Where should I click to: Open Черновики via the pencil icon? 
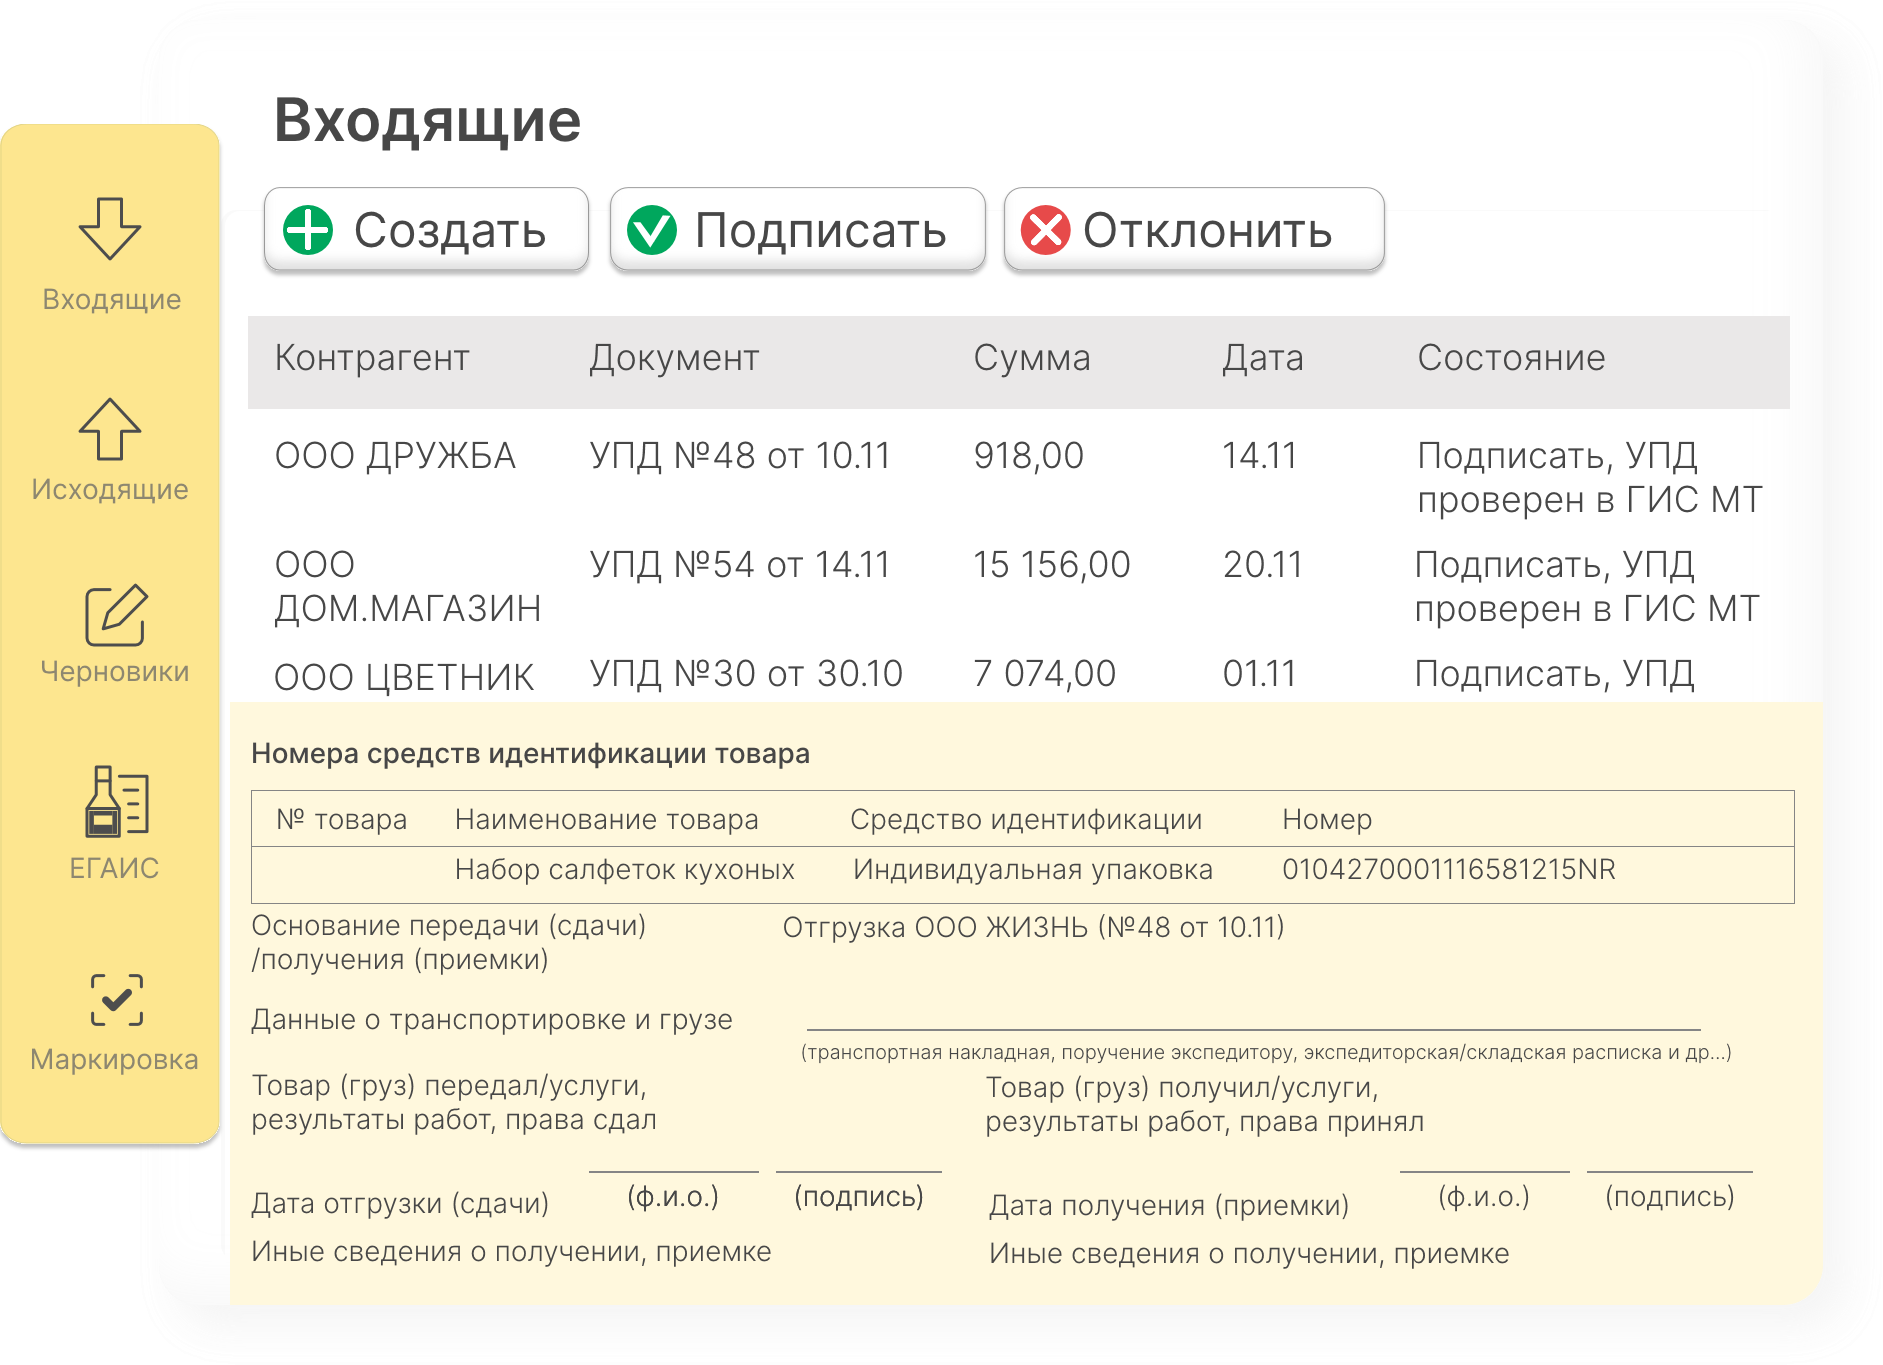click(x=115, y=615)
